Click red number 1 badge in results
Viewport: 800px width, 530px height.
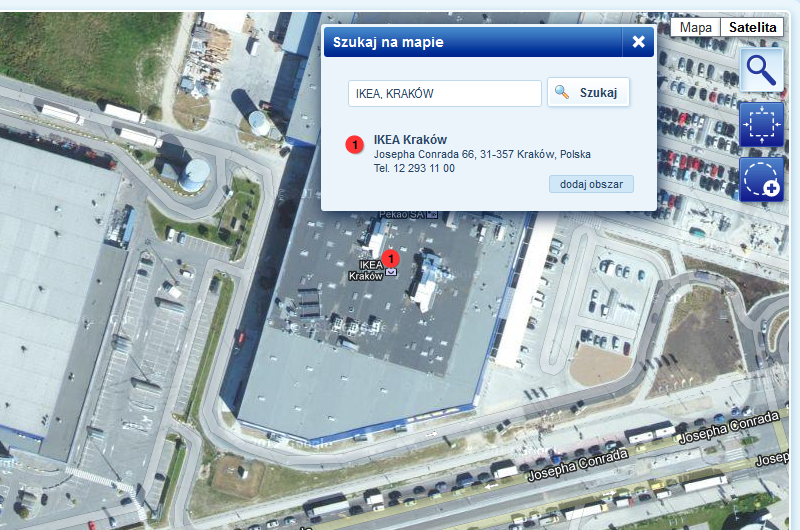click(x=355, y=145)
